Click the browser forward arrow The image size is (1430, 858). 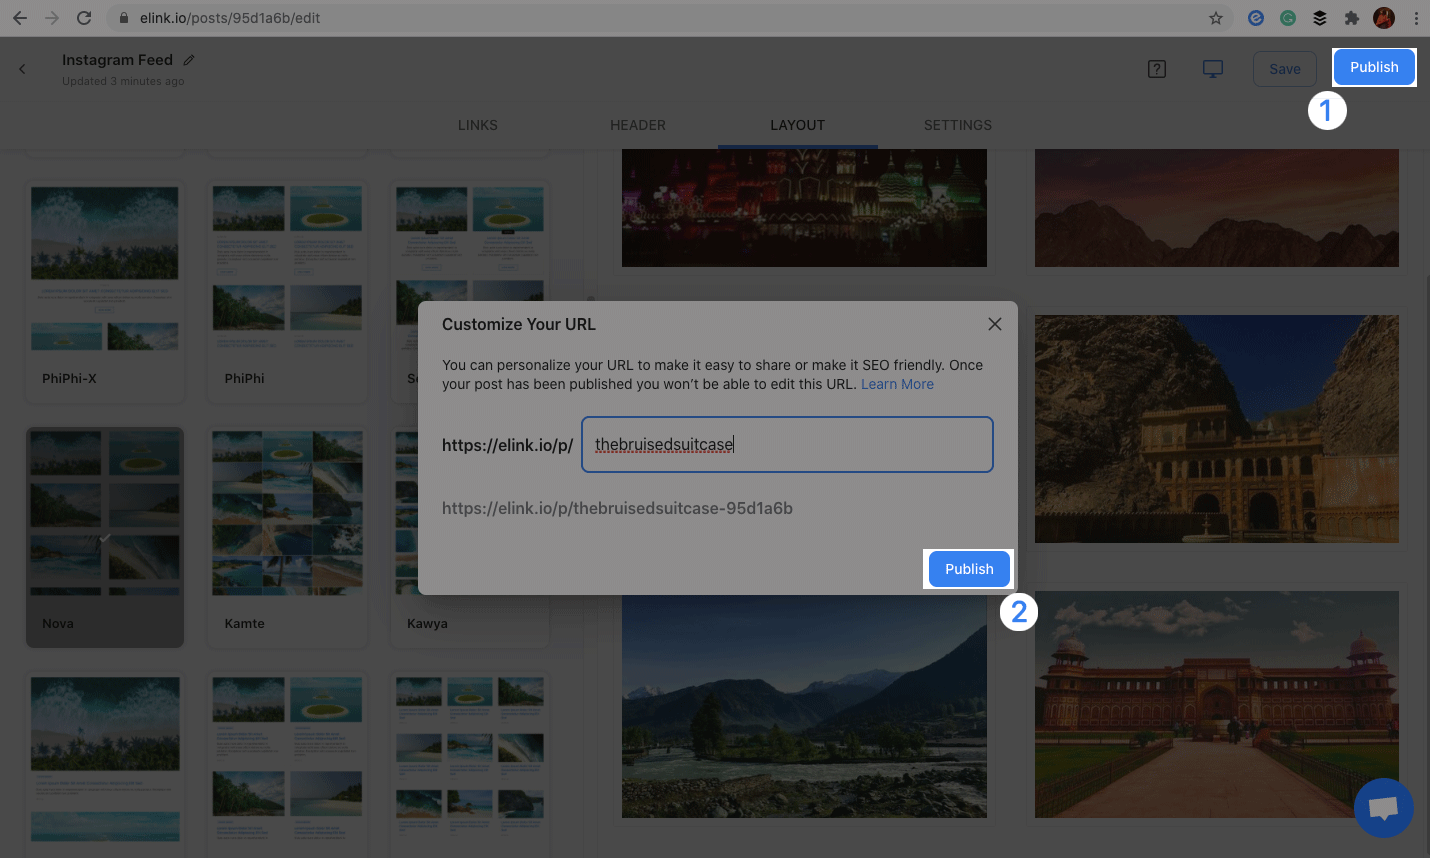52,18
